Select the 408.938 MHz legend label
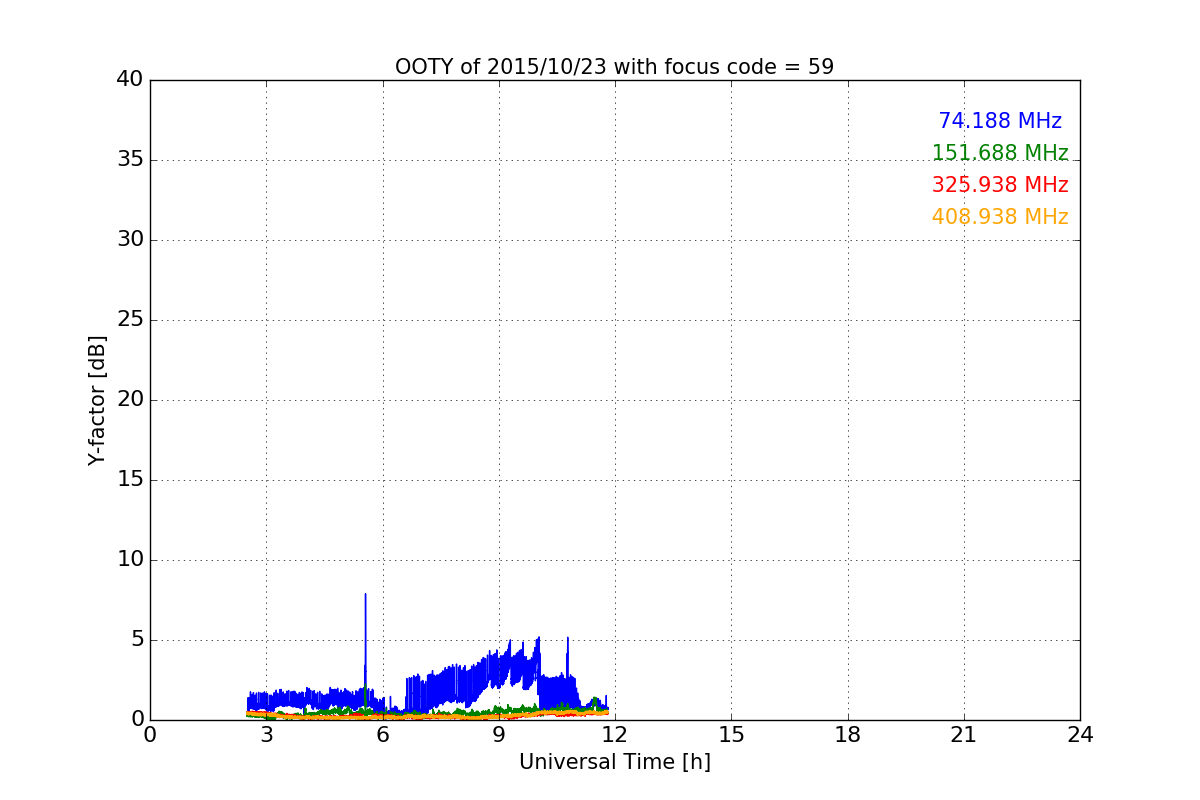The image size is (1200, 800). click(1000, 217)
